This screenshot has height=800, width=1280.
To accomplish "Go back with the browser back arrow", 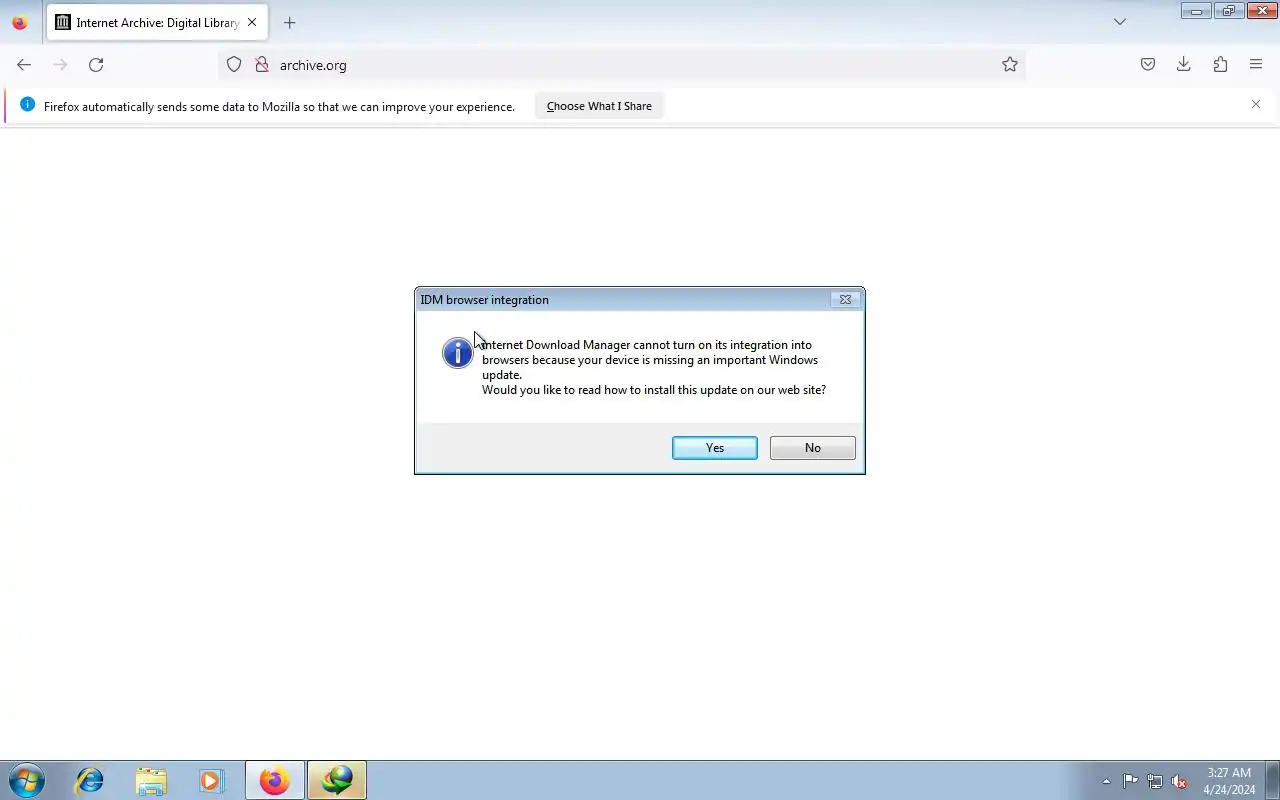I will [24, 65].
